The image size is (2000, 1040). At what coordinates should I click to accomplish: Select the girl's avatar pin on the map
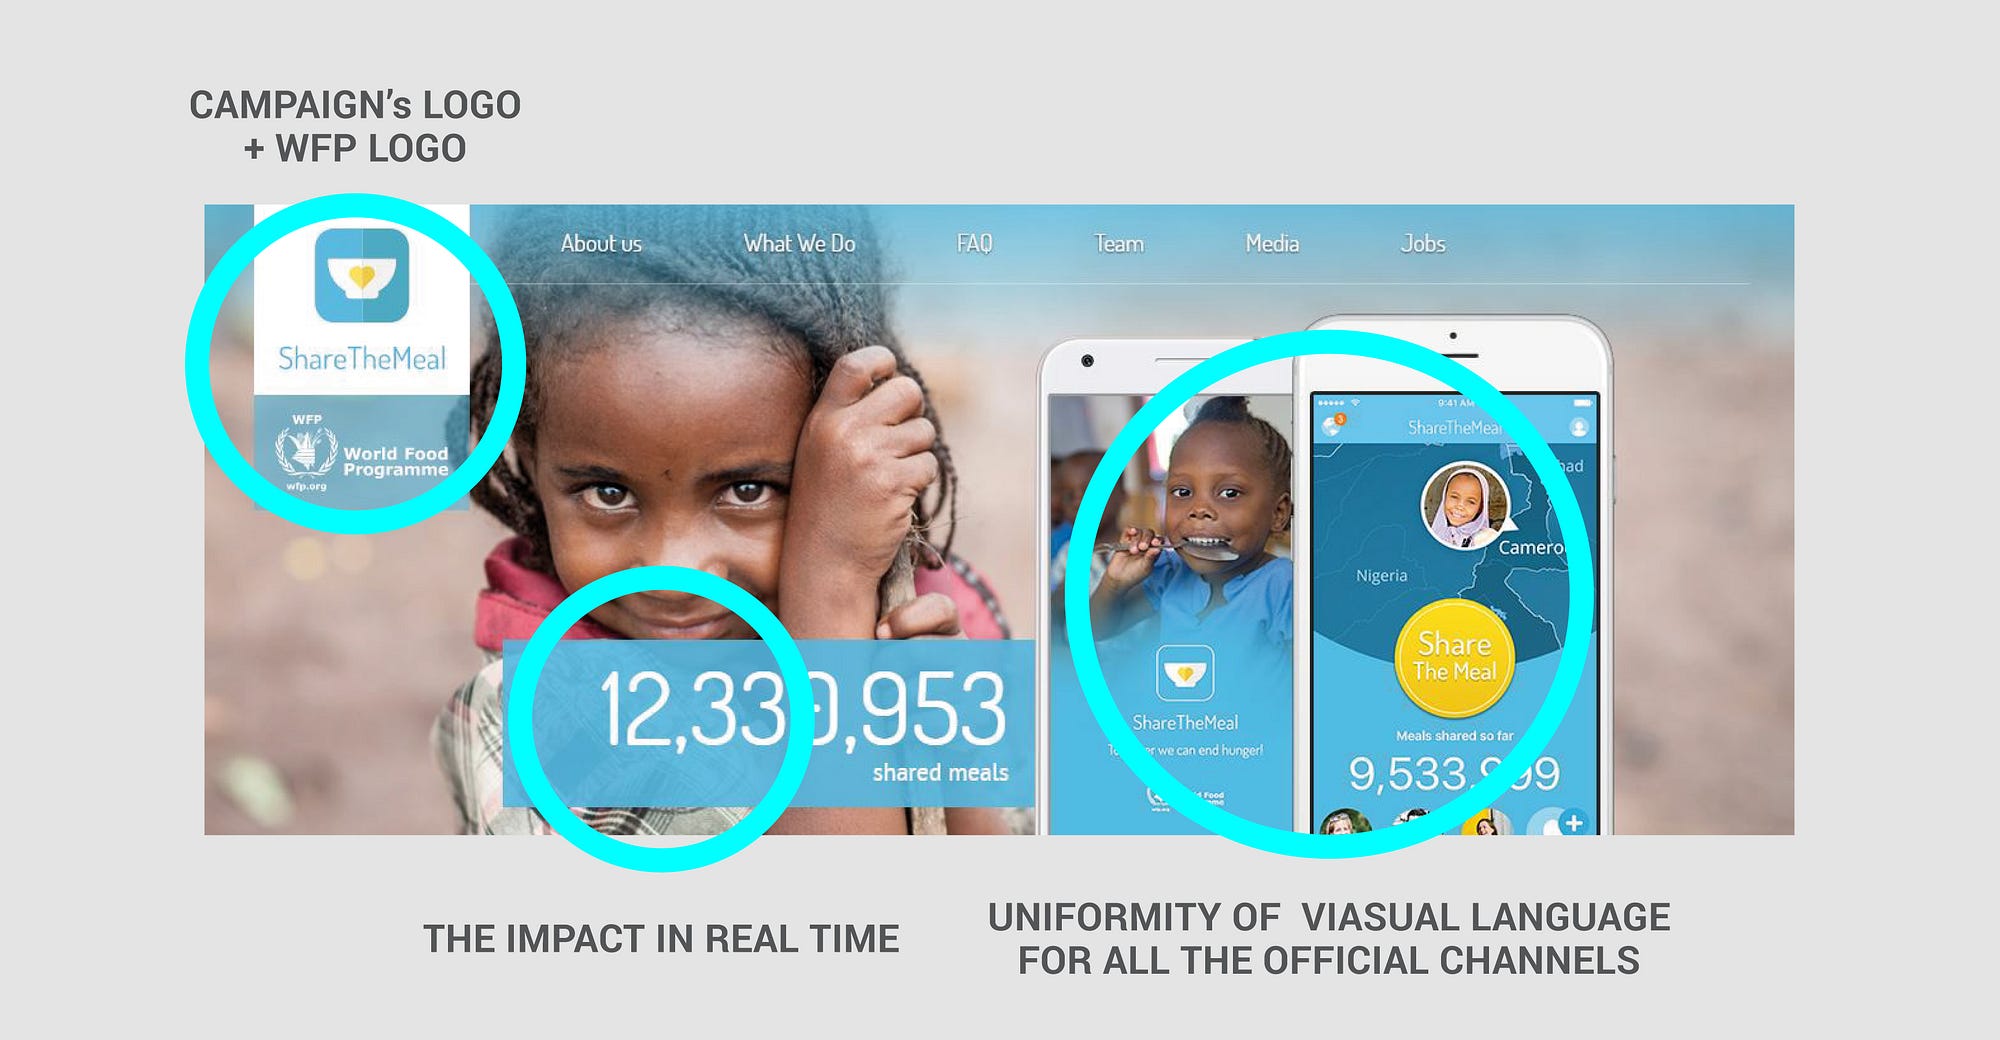pyautogui.click(x=1465, y=505)
